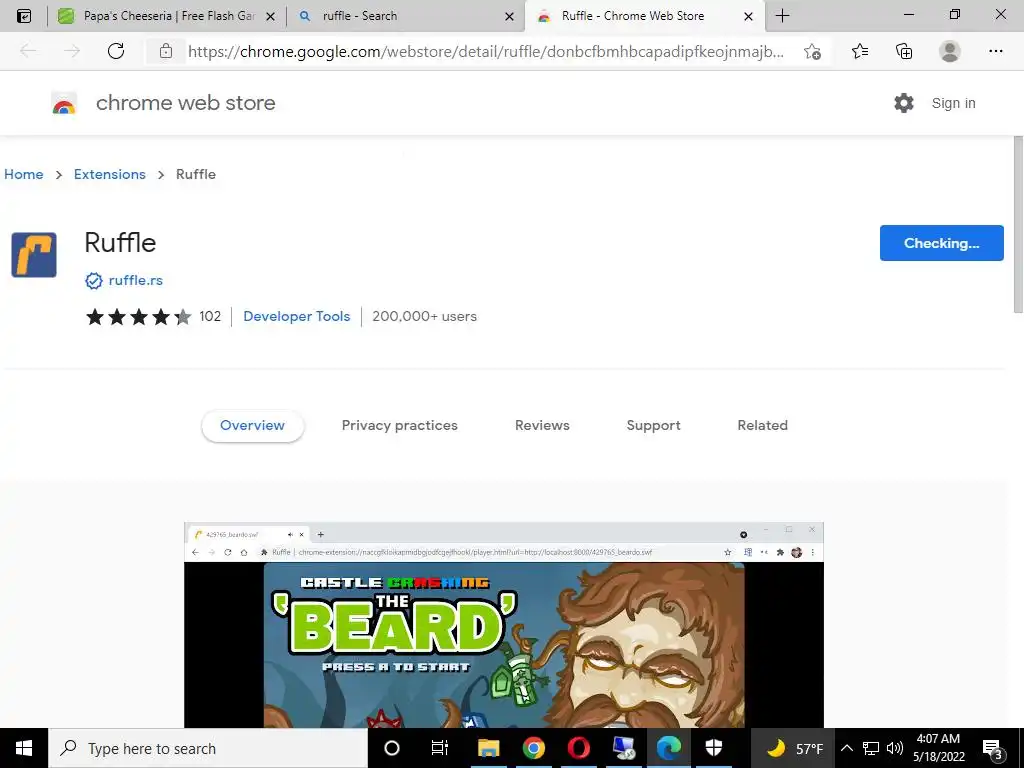The image size is (1024, 768).
Task: Open Task View on the taskbar
Action: (440, 748)
